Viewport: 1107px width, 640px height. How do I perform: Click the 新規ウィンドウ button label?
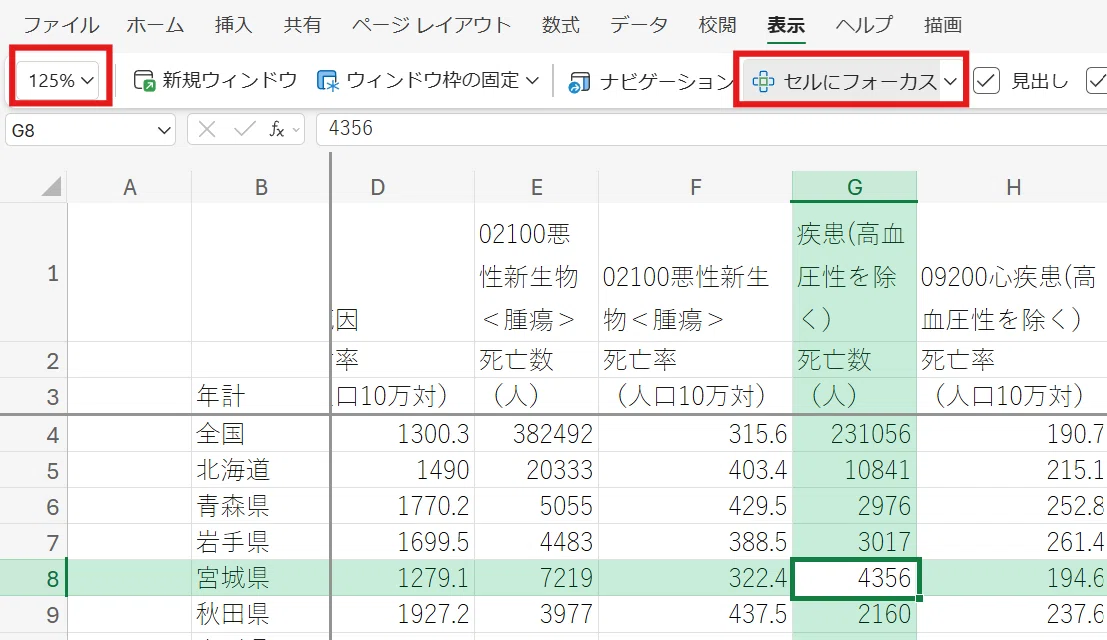coord(229,80)
